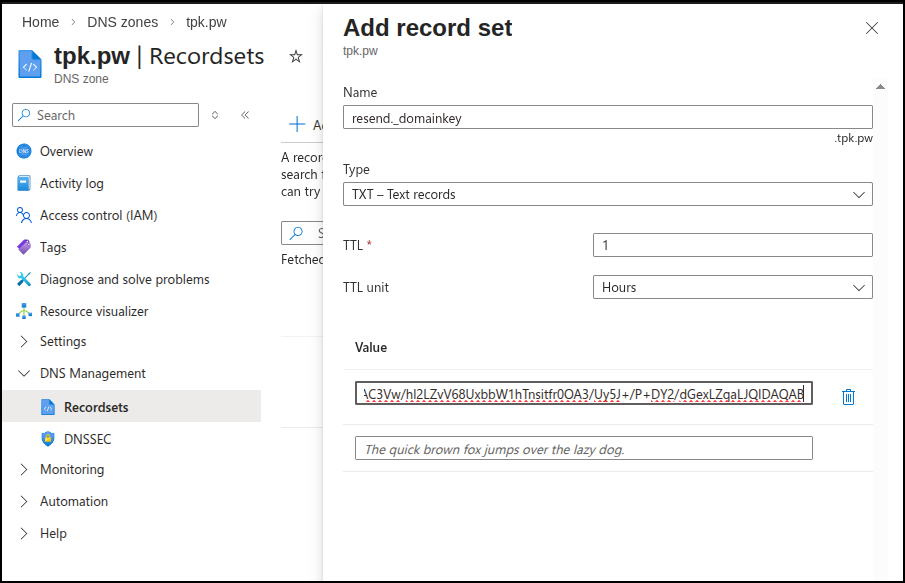This screenshot has height=583, width=905.
Task: Collapse the sidebar with double chevron
Action: click(245, 115)
